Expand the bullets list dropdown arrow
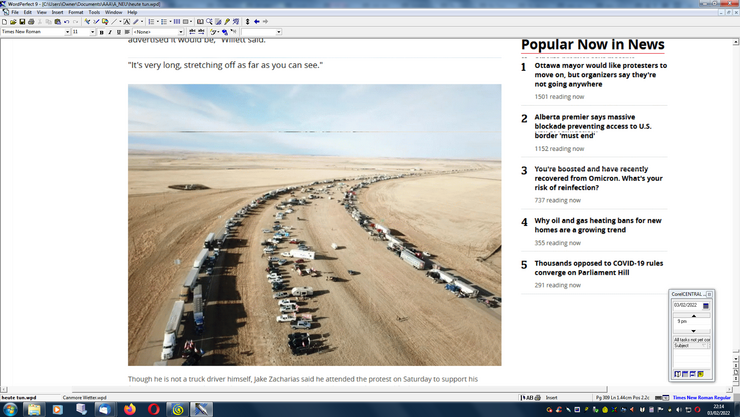The image size is (740, 417). 171,22
